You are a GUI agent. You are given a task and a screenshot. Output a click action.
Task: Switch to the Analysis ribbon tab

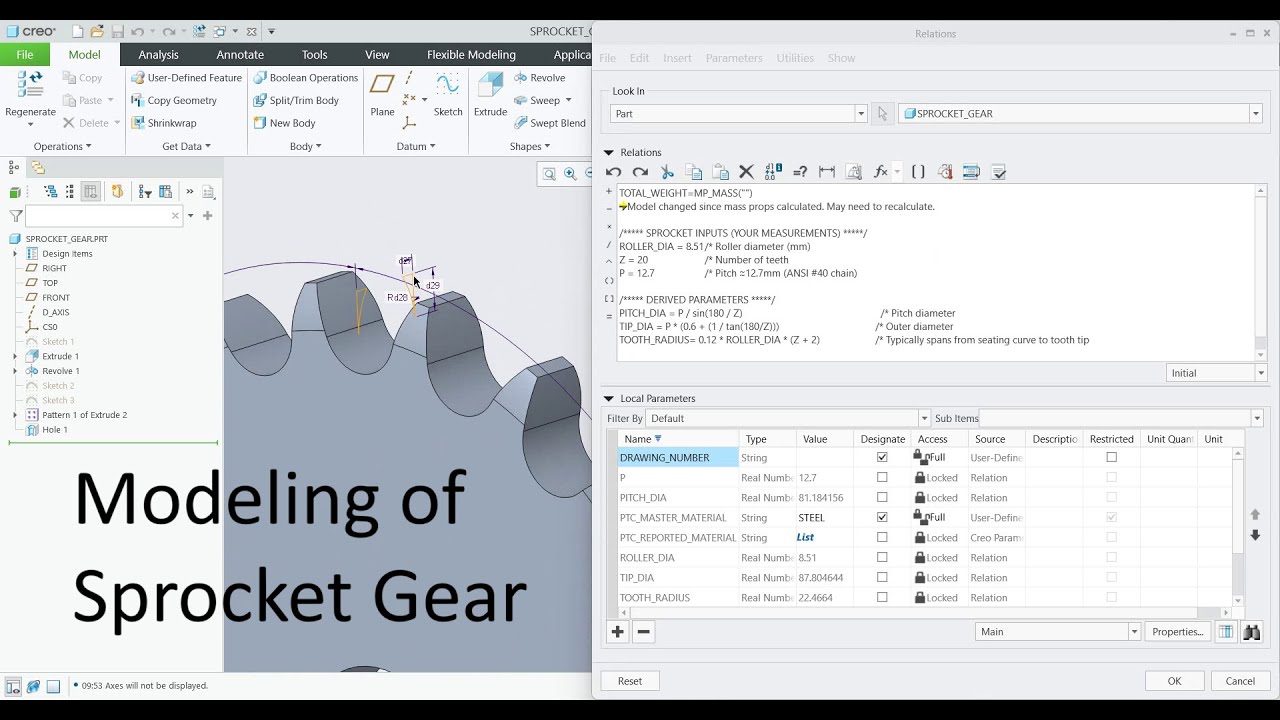(x=158, y=55)
